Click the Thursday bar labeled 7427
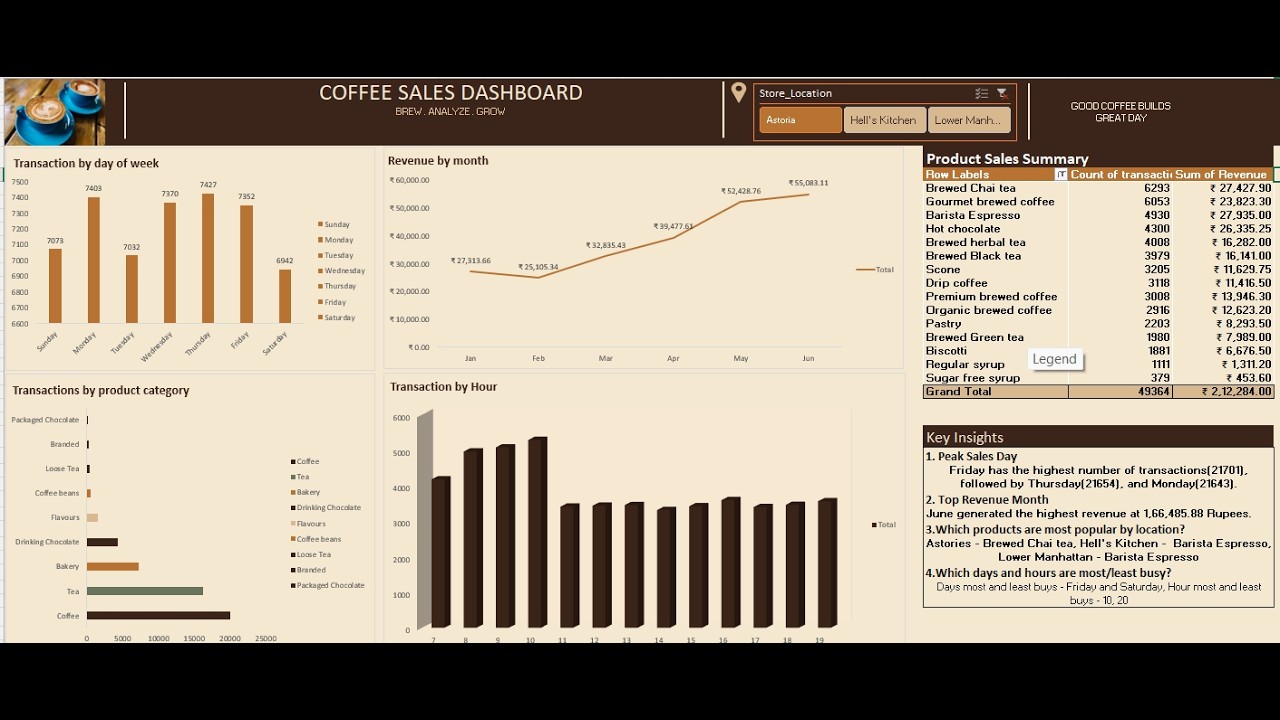Screen dimensions: 1280x720 point(208,258)
